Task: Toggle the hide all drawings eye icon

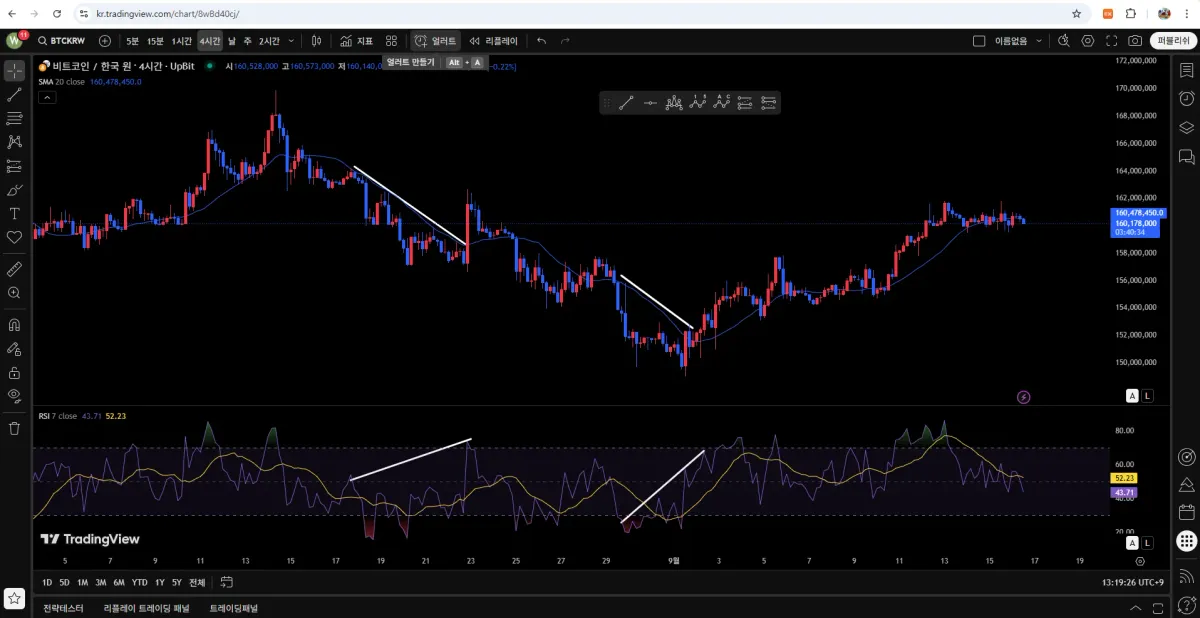Action: tap(14, 395)
